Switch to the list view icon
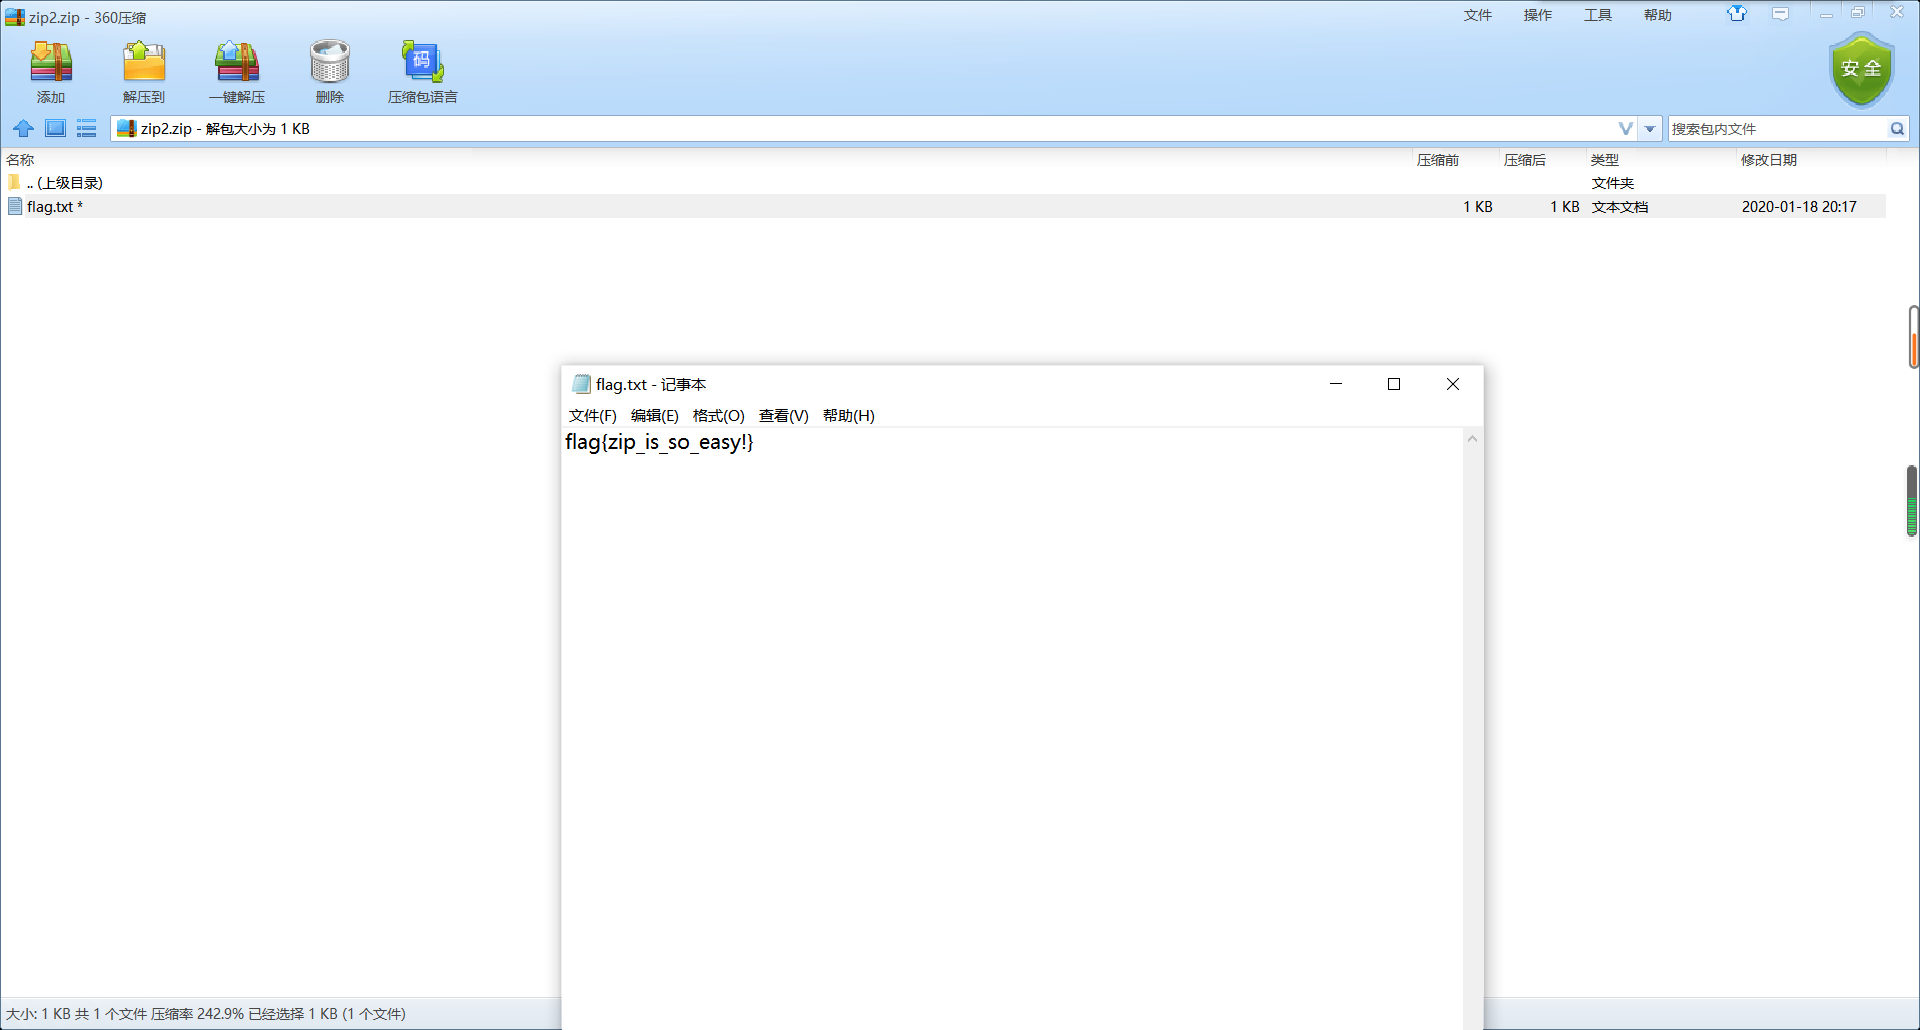The width and height of the screenshot is (1920, 1030). tap(87, 129)
